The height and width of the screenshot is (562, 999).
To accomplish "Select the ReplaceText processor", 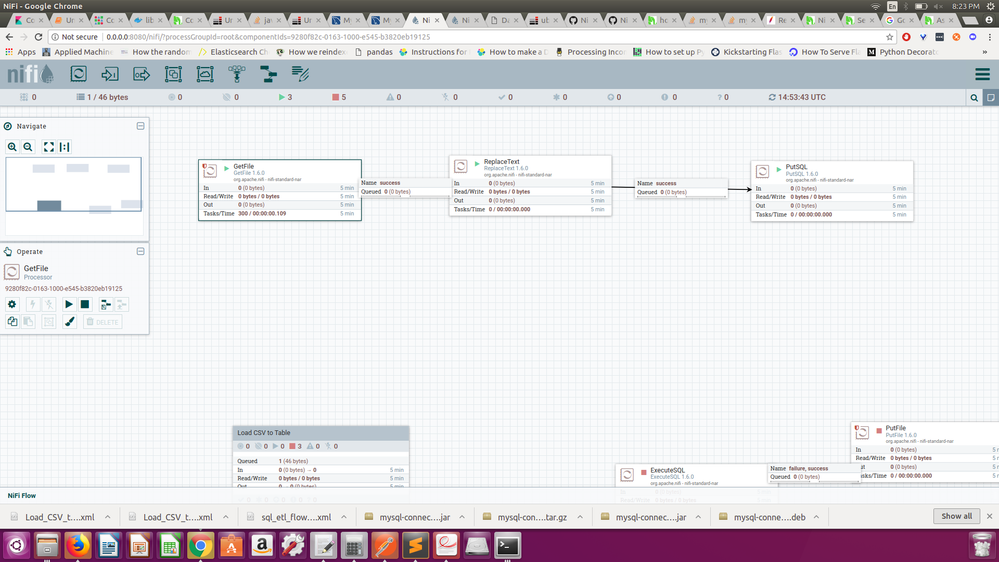I will coord(530,185).
